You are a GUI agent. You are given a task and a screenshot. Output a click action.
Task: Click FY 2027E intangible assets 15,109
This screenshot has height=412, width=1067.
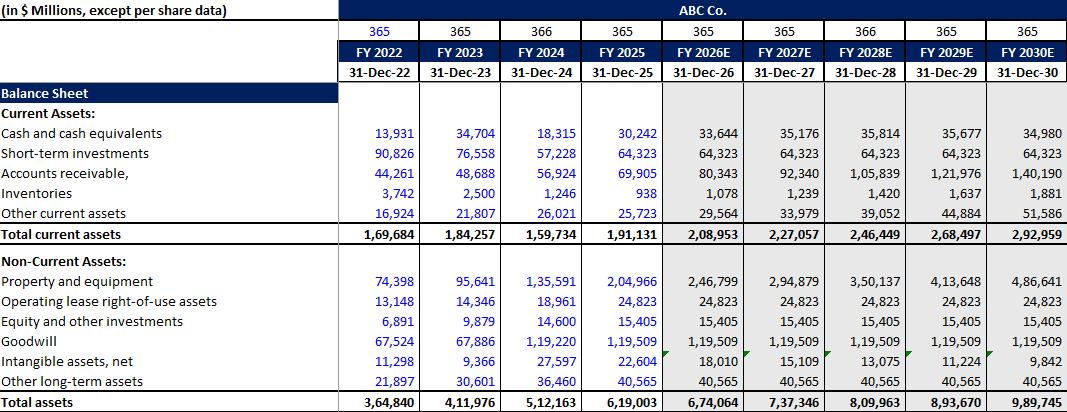pyautogui.click(x=800, y=362)
